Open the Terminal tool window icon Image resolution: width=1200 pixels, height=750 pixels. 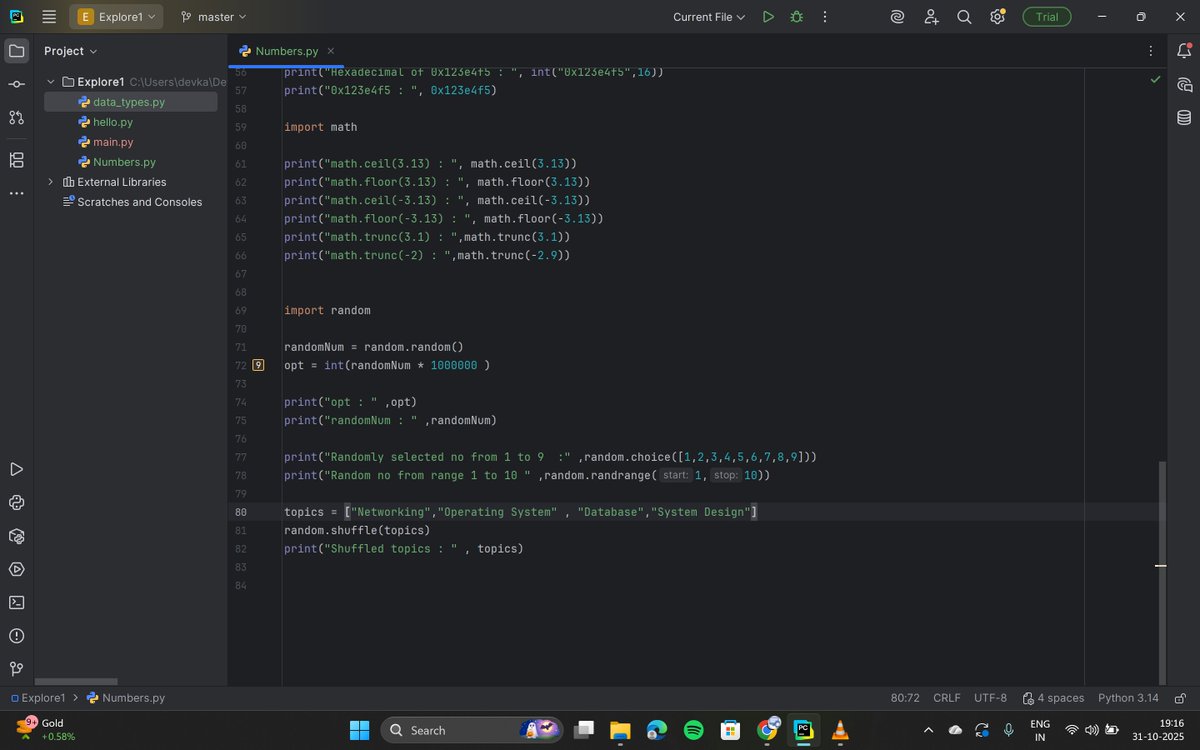point(16,602)
